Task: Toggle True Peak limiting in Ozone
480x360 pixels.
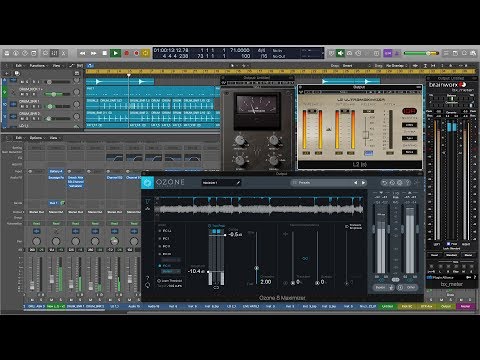Action: point(217,226)
